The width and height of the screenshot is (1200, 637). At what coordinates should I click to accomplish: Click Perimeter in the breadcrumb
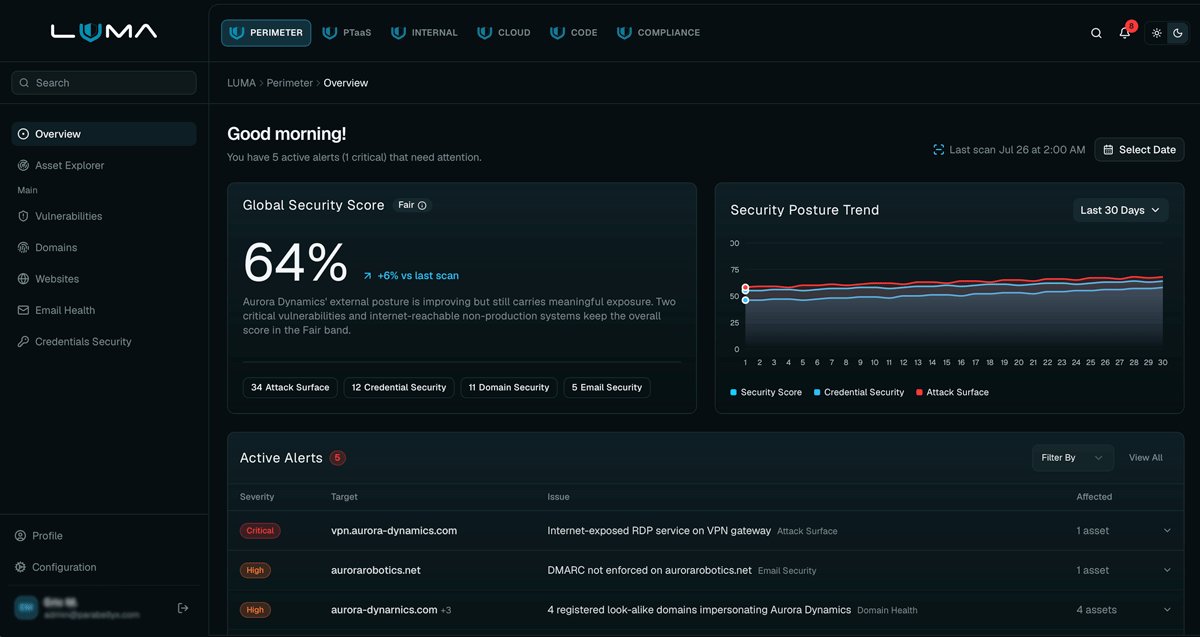290,83
